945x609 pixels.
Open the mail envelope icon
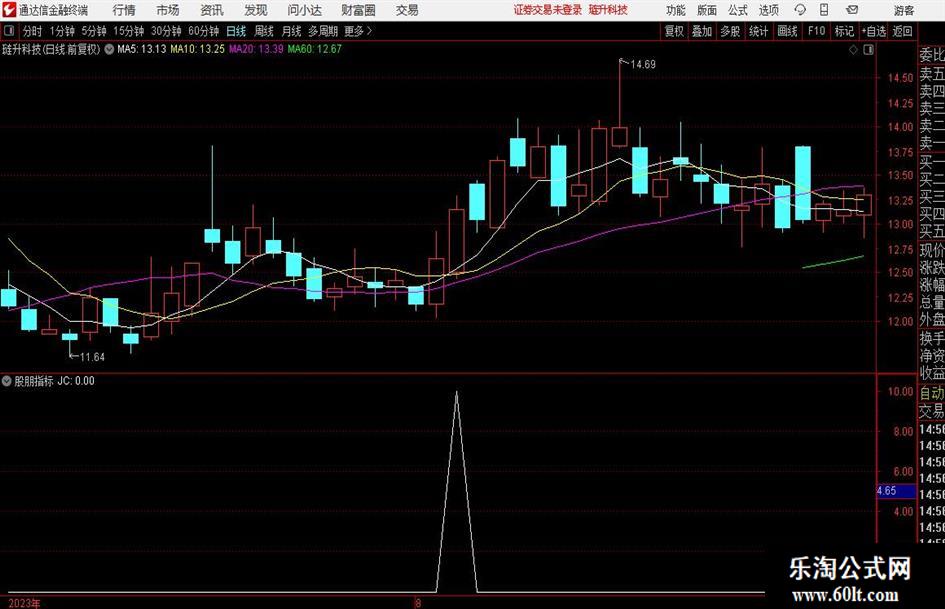(852, 10)
